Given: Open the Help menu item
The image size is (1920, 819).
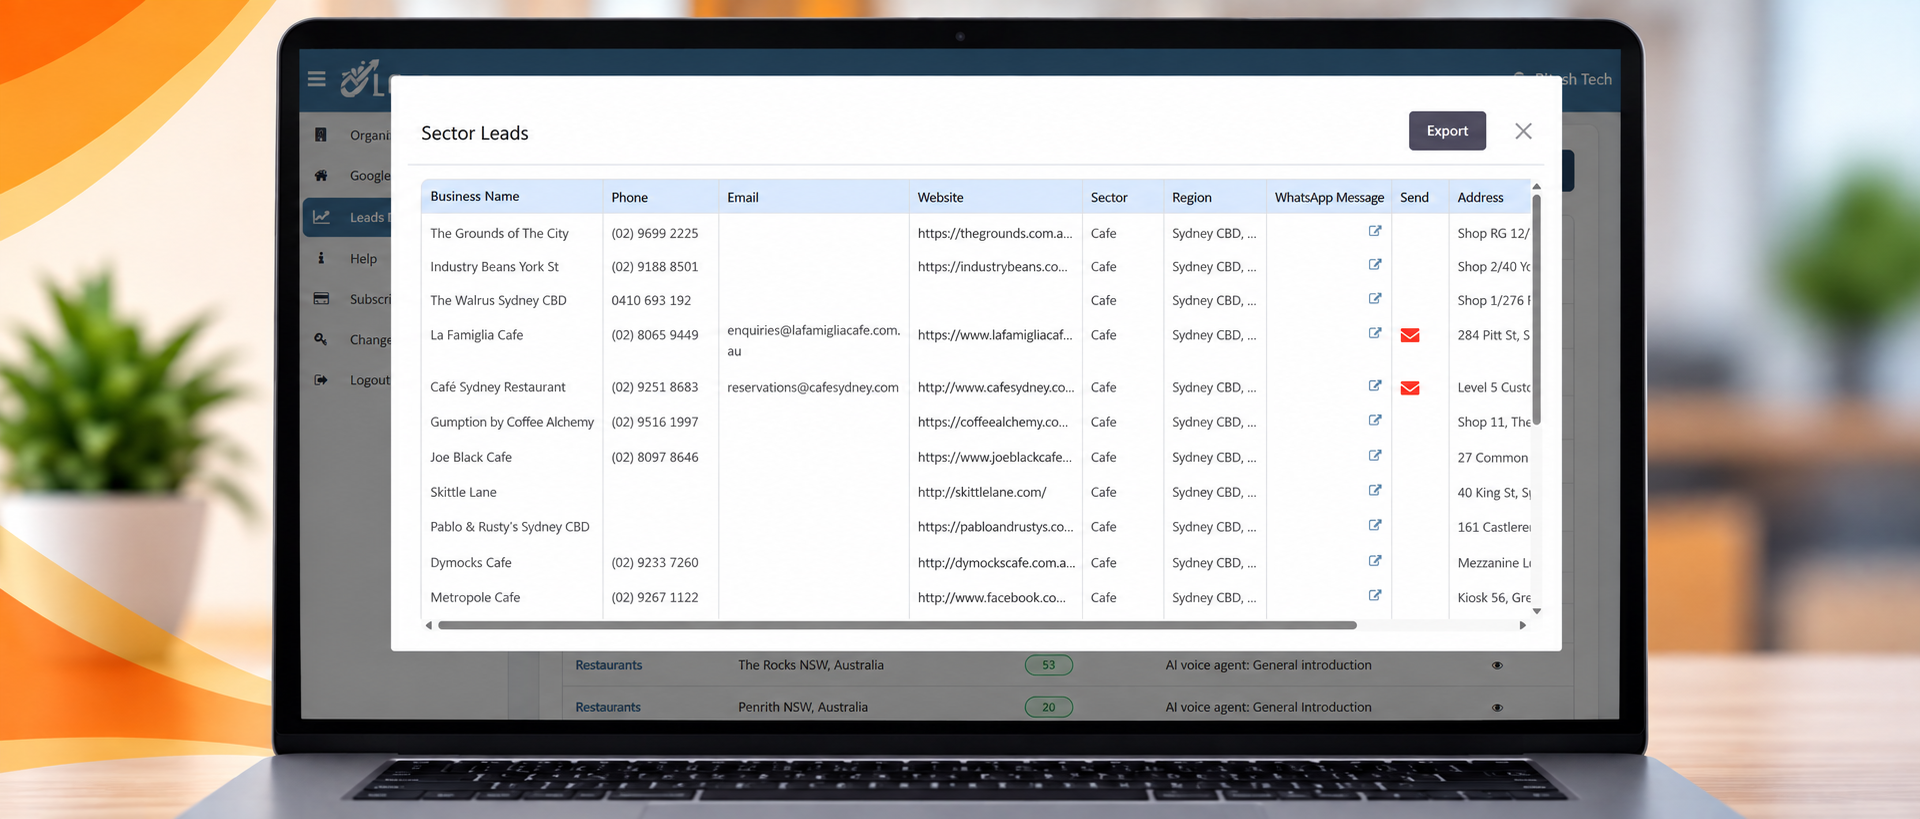Looking at the screenshot, I should point(363,259).
